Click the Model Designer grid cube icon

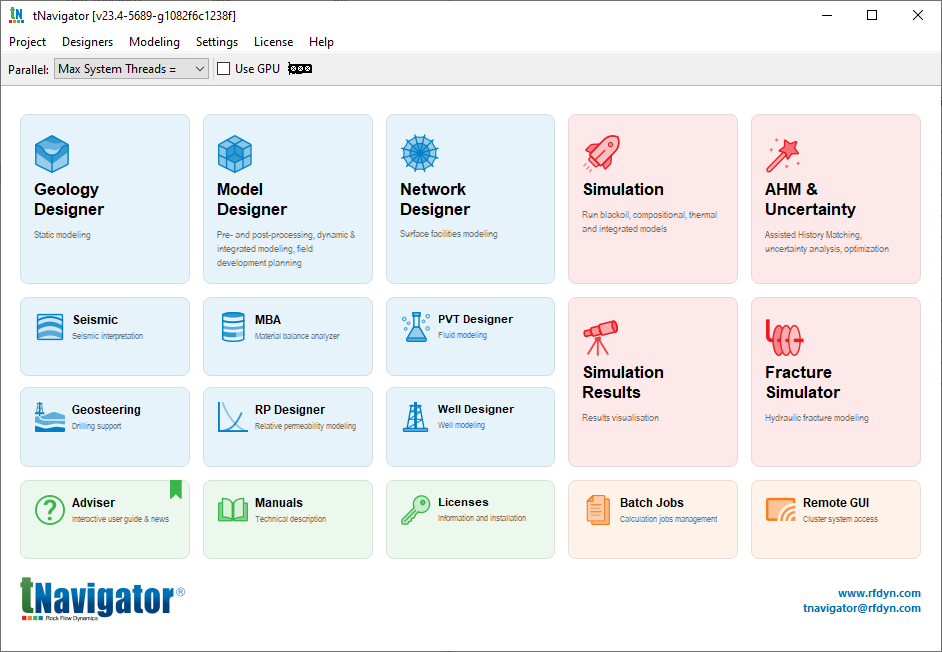(x=234, y=153)
